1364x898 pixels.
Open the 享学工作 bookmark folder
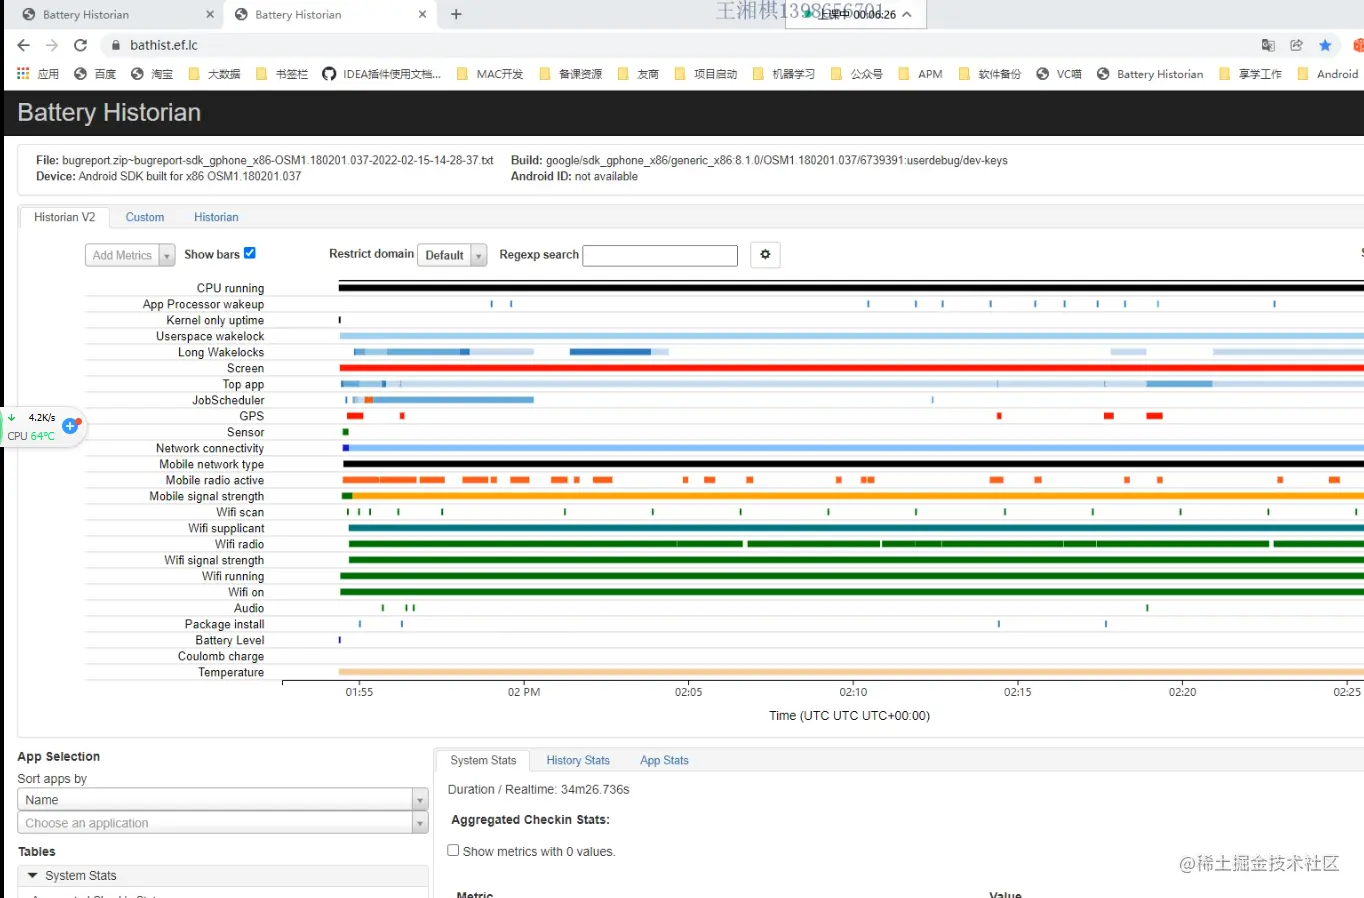(1251, 74)
